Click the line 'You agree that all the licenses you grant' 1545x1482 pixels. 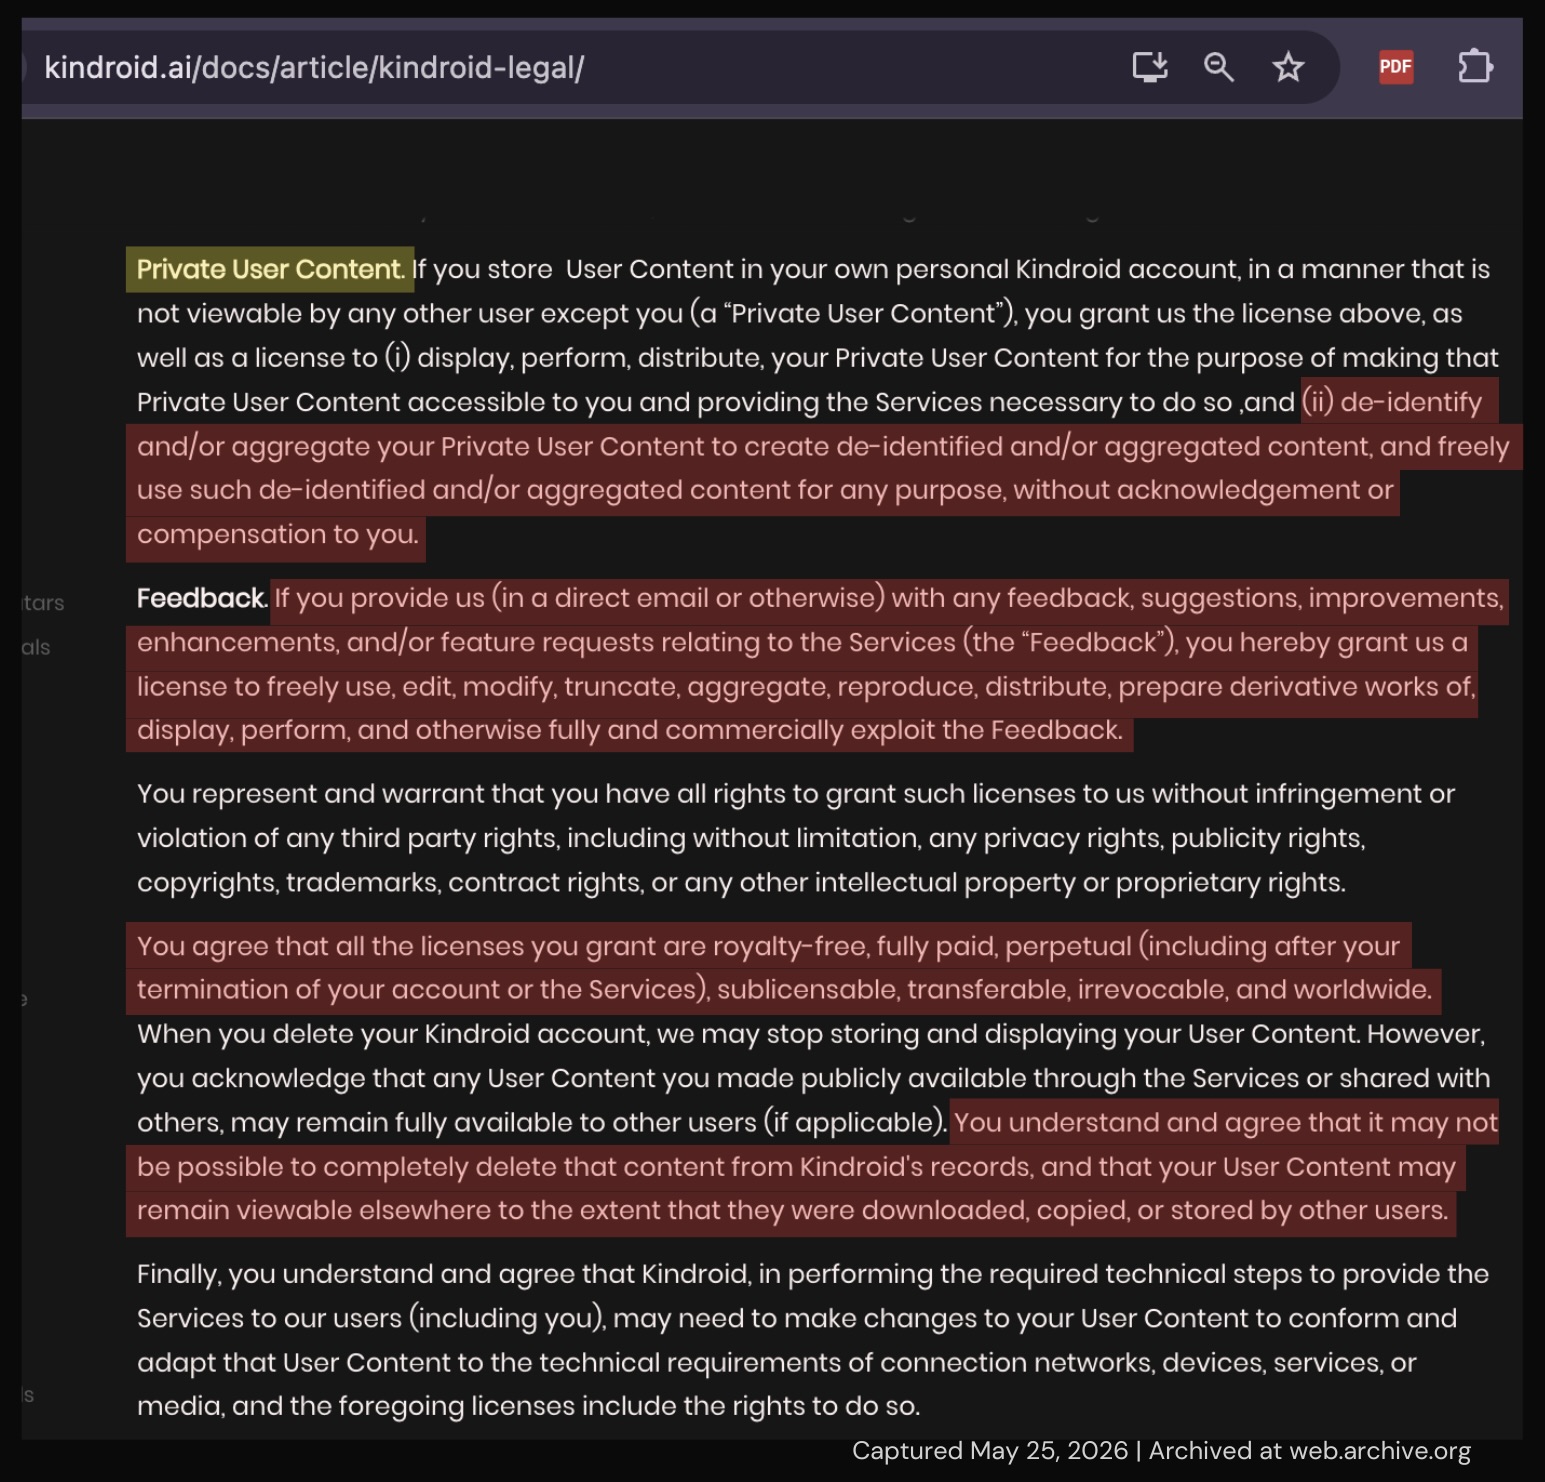[x=768, y=946]
